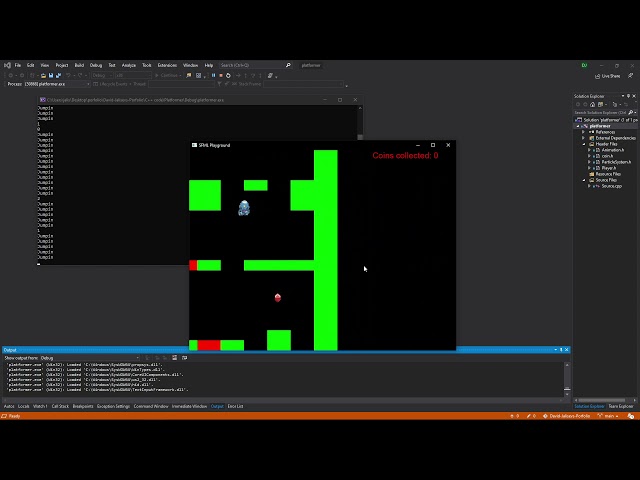Viewport: 640px width, 480px height.
Task: Open the Debug configuration dropdown
Action: coord(102,76)
